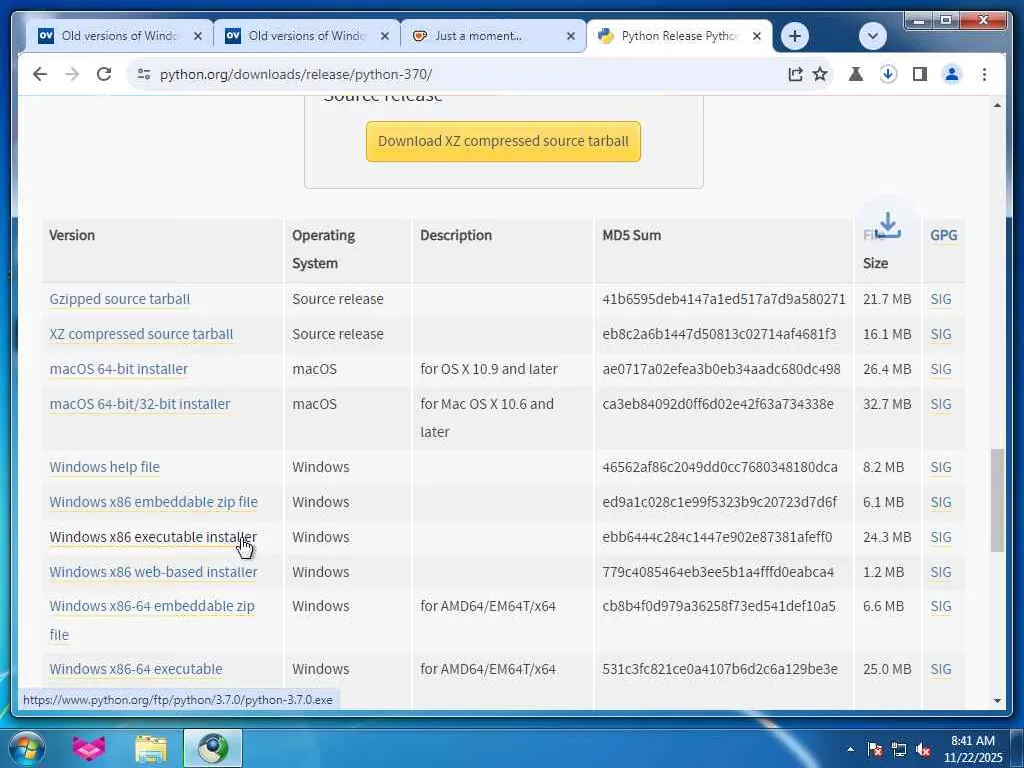
Task: Download Windows help file
Action: click(x=104, y=467)
